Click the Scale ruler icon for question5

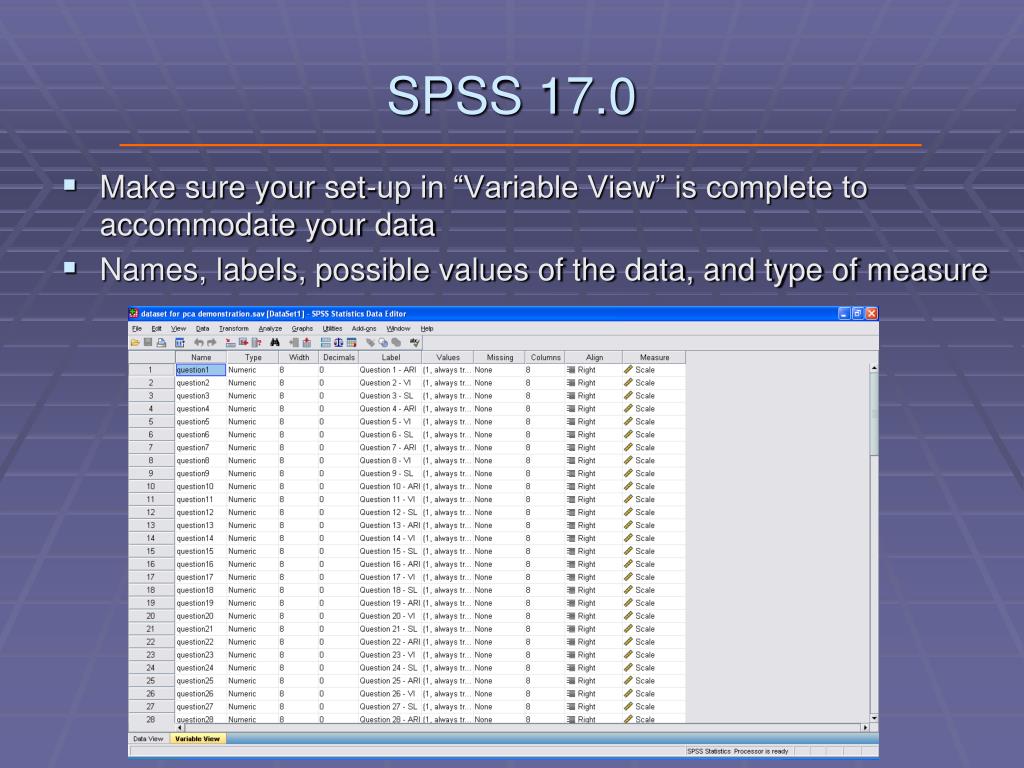pos(628,421)
